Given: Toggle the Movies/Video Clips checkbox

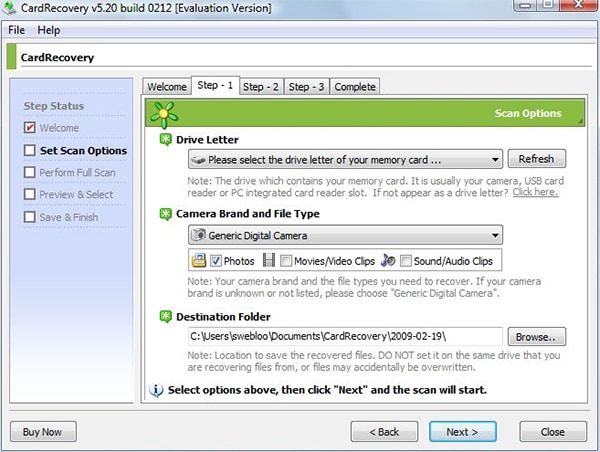Looking at the screenshot, I should (286, 261).
